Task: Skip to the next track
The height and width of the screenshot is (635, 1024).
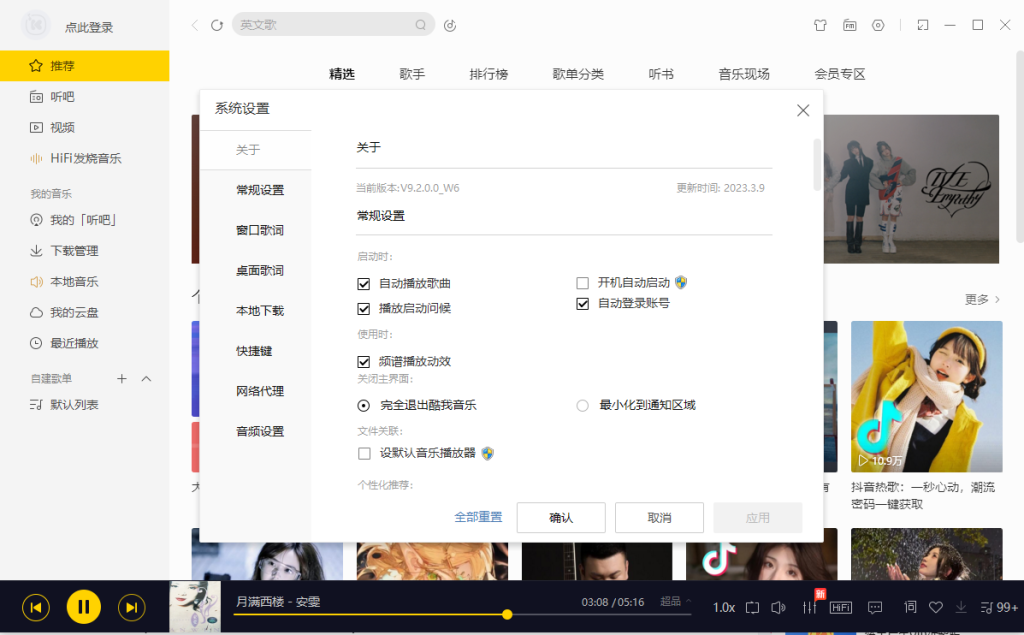Action: tap(131, 608)
